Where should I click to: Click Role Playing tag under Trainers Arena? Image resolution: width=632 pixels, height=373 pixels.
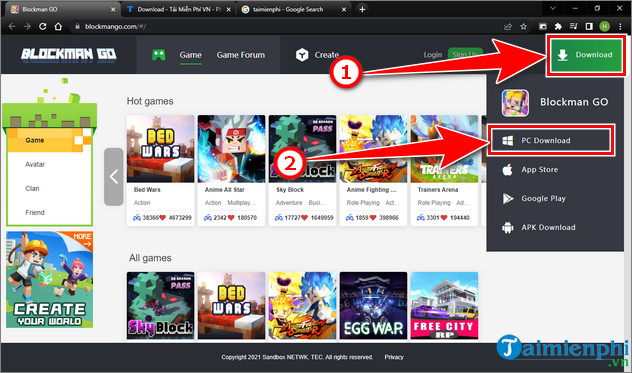[434, 203]
